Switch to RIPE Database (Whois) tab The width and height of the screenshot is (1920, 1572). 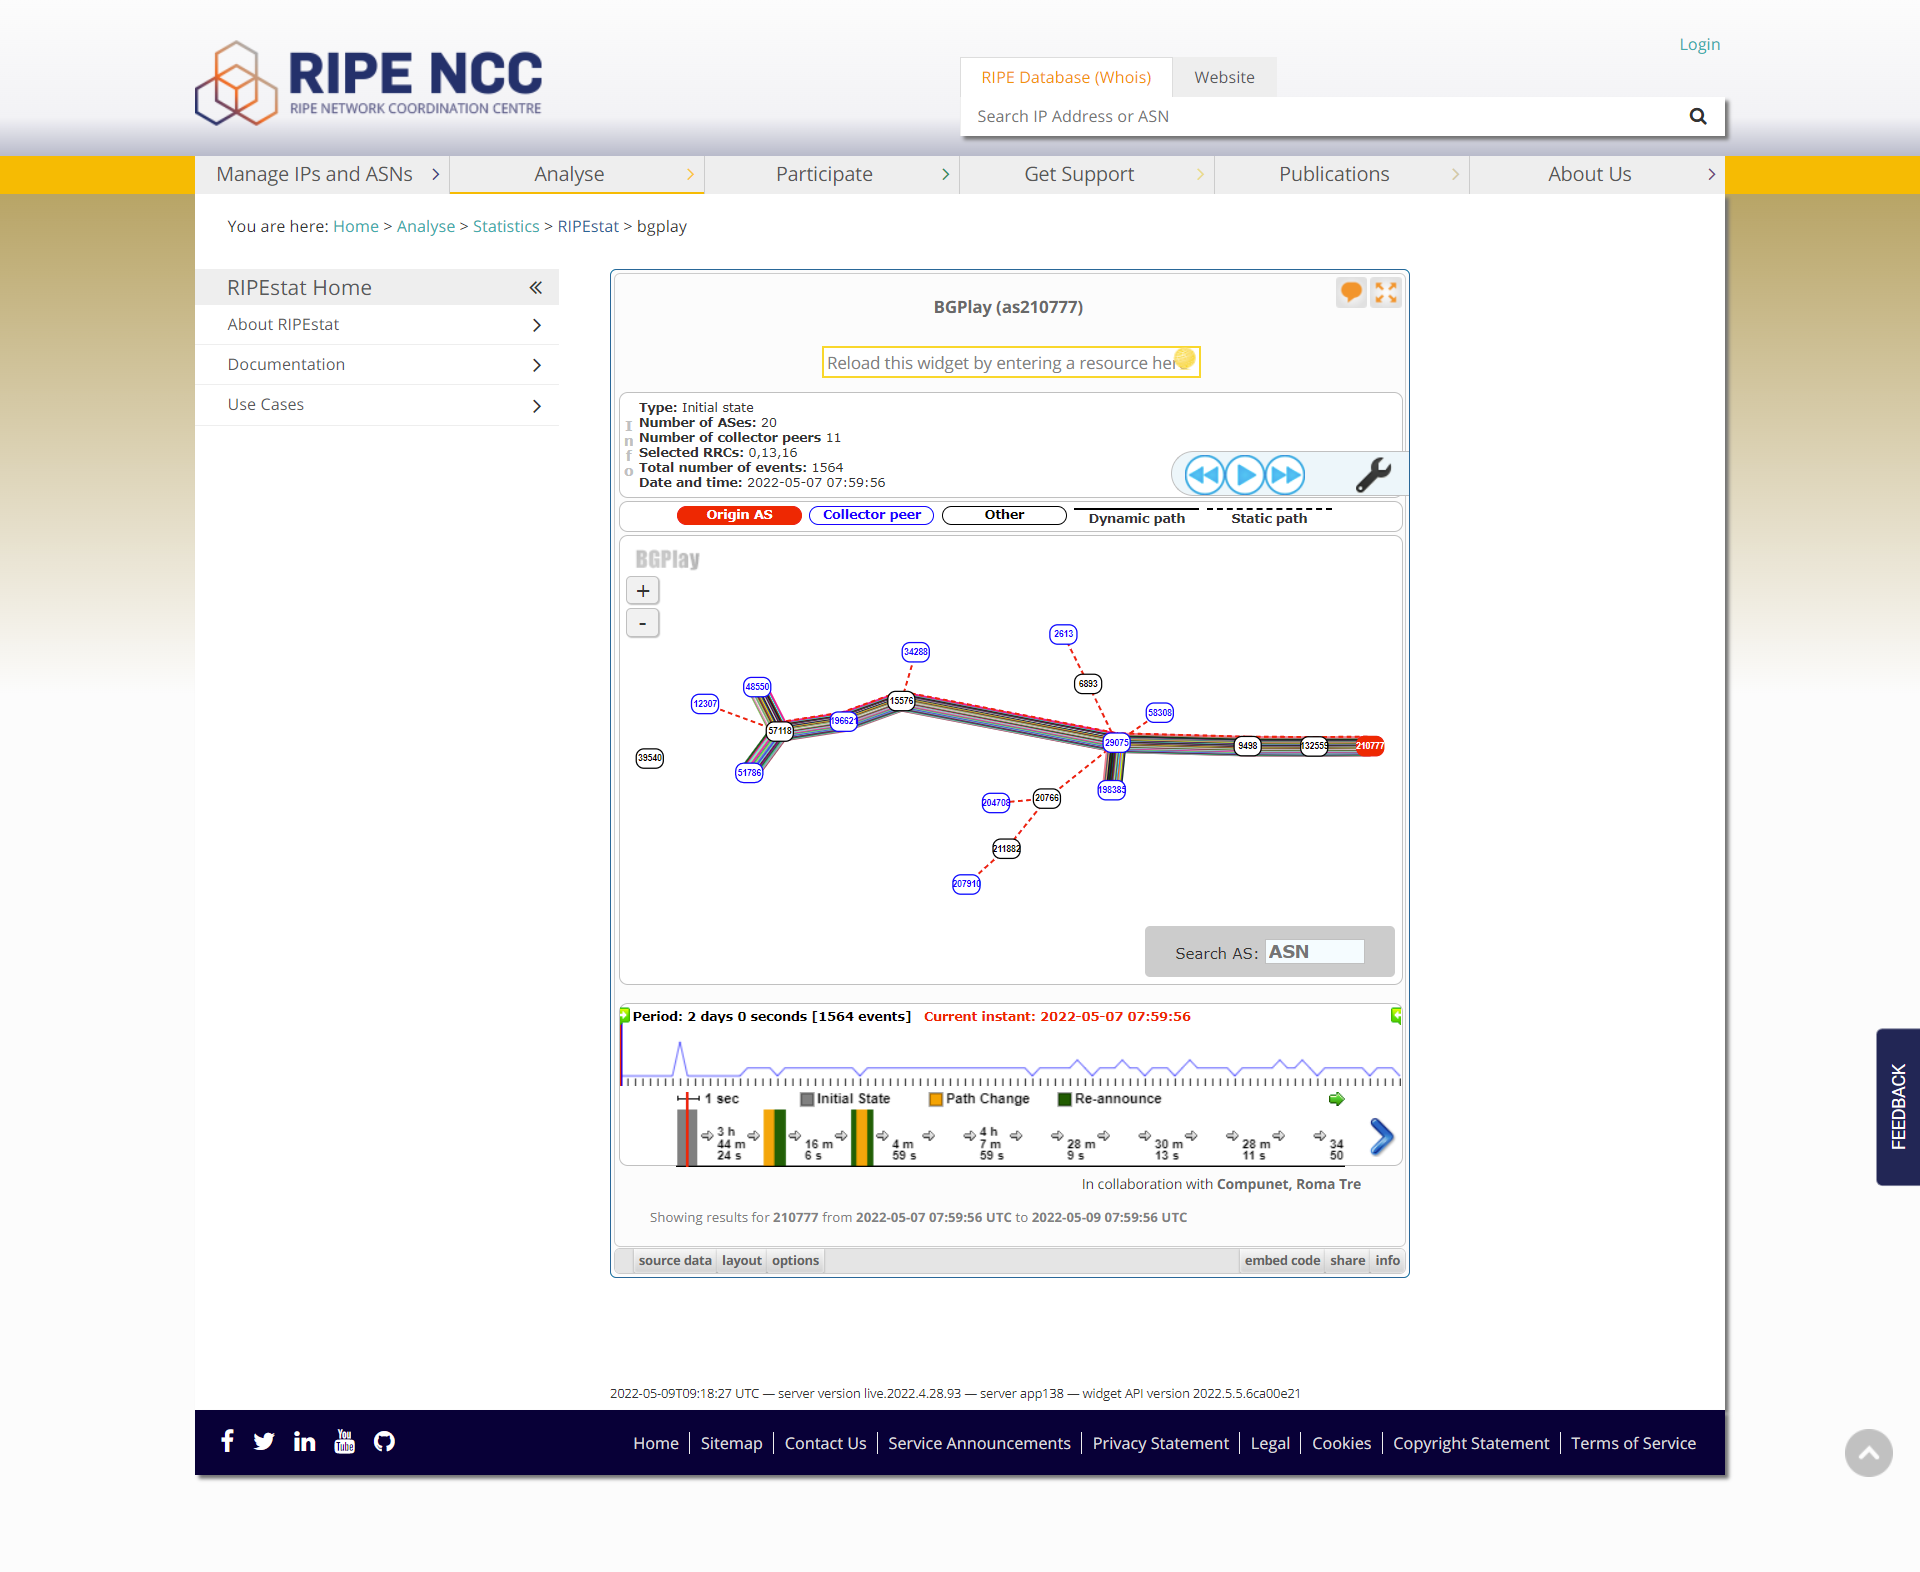[1066, 77]
